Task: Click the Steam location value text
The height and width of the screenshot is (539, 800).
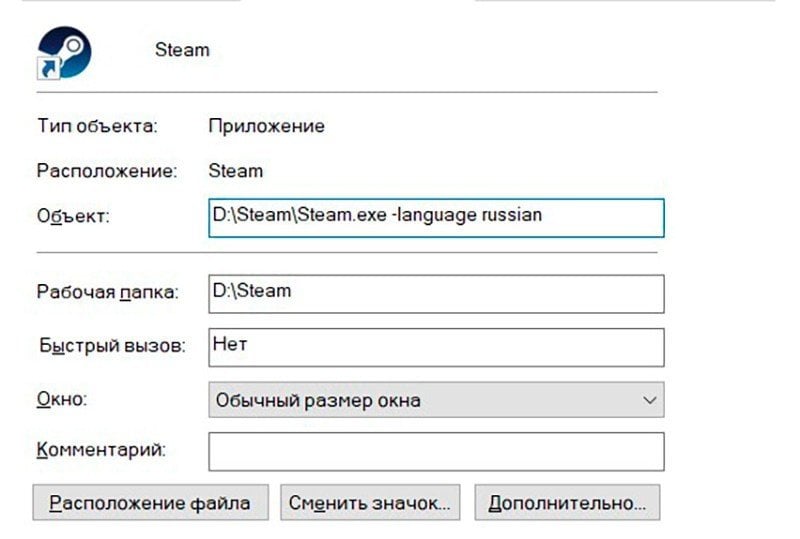Action: pos(236,170)
